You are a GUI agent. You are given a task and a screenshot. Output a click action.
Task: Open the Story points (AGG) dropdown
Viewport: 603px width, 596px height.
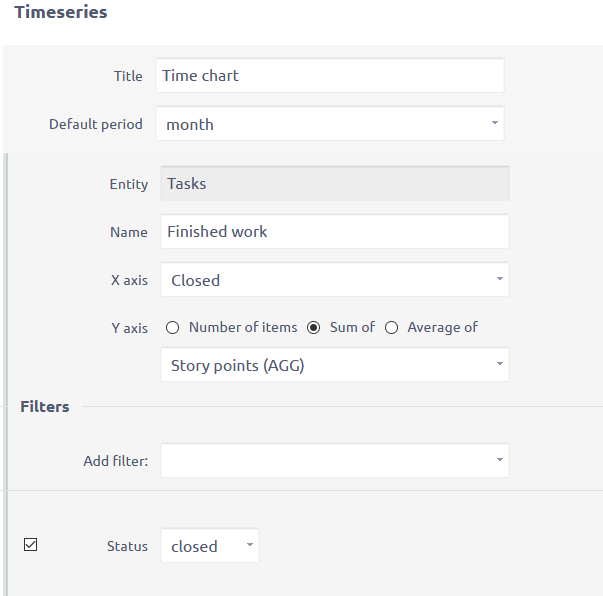pos(334,365)
